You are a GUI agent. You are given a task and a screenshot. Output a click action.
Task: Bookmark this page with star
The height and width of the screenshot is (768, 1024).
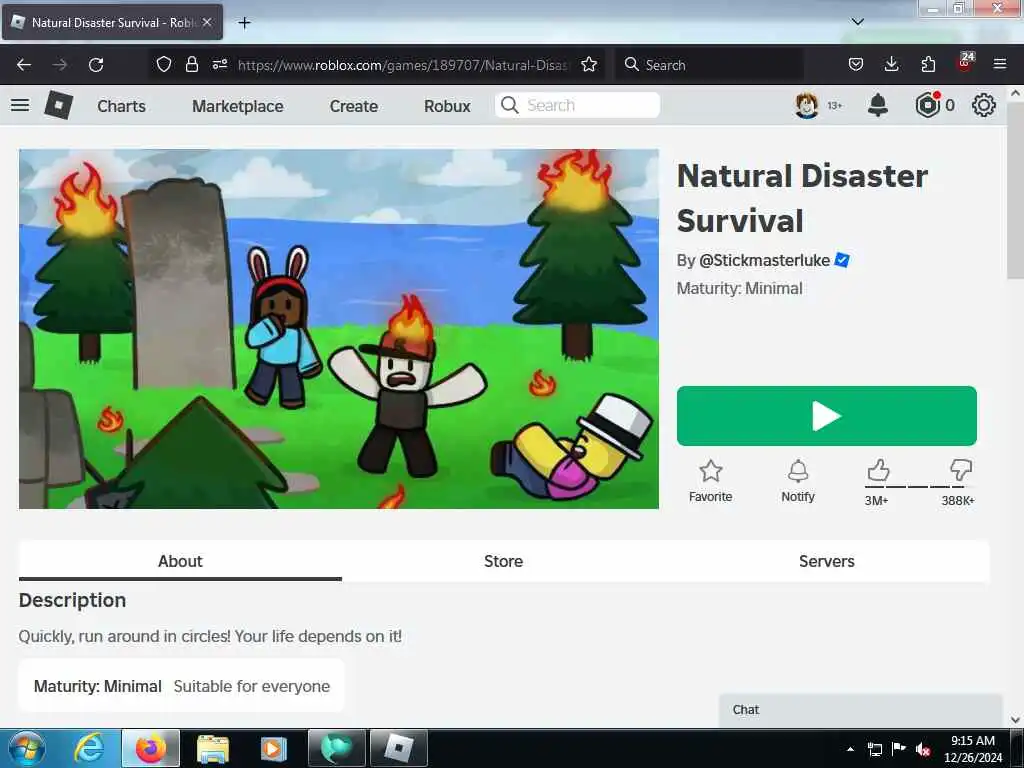(x=589, y=64)
